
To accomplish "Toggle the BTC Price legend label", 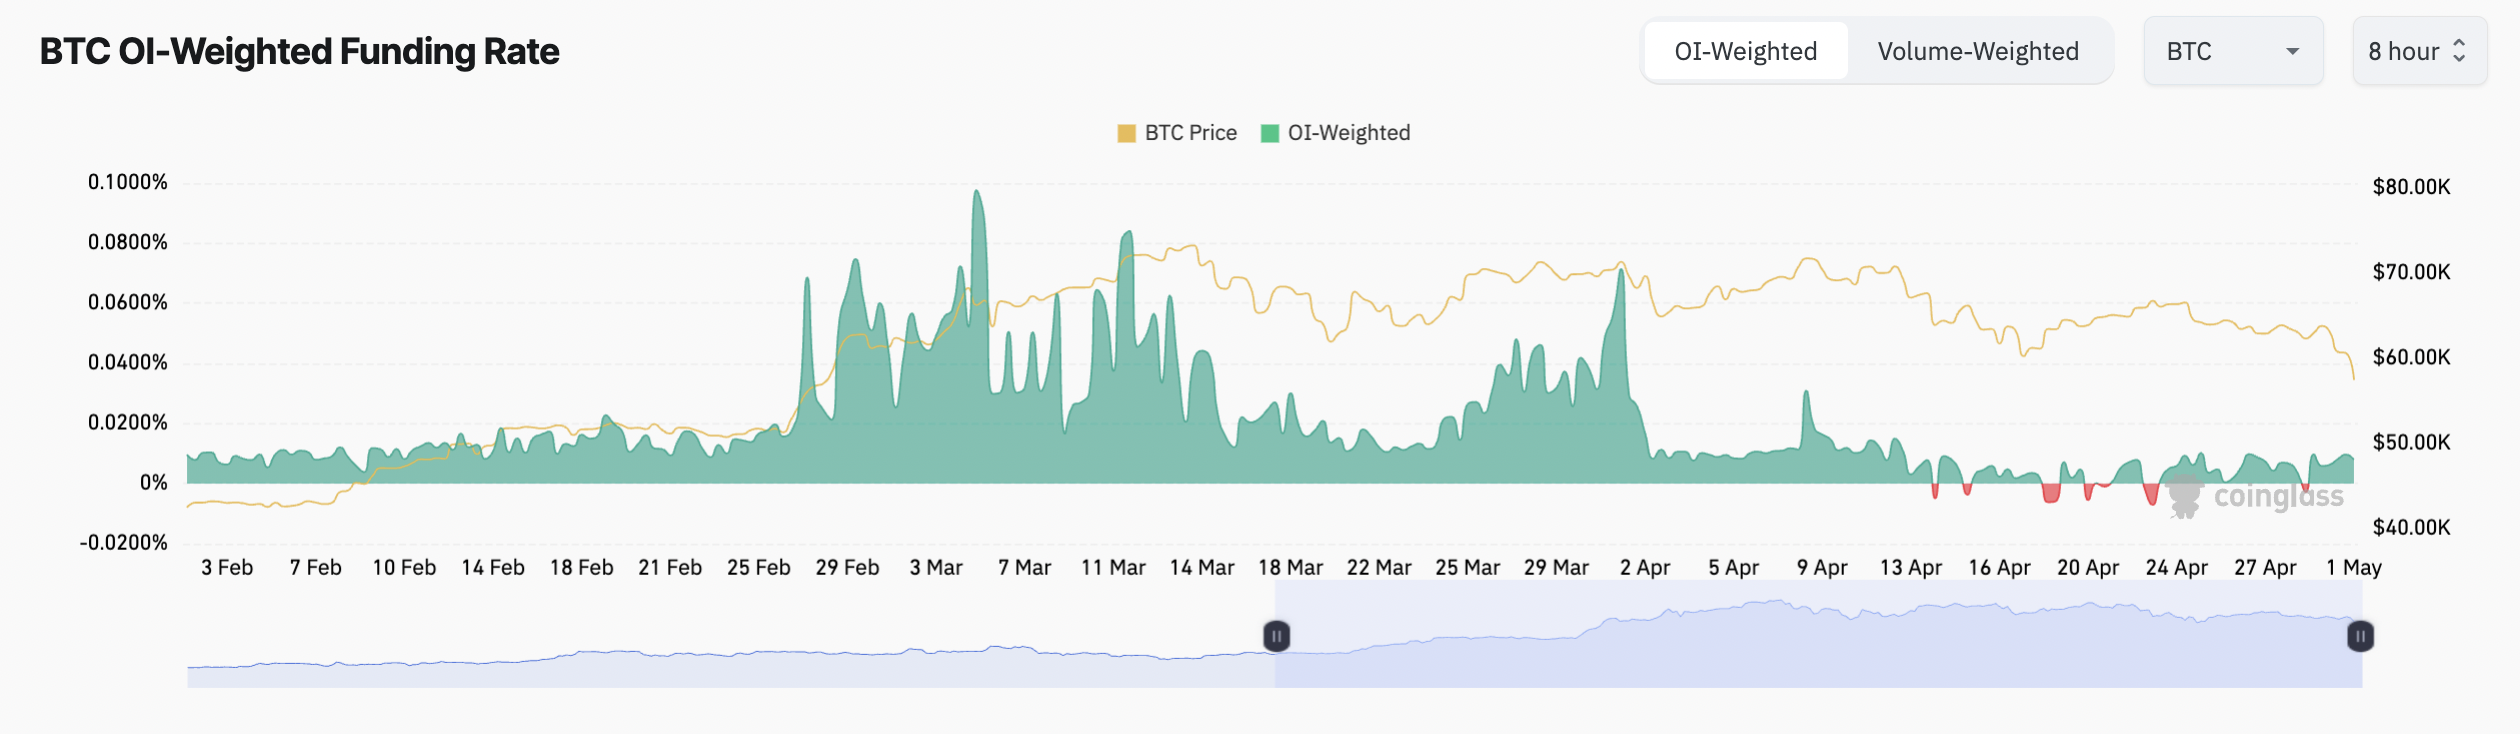I will (1190, 133).
